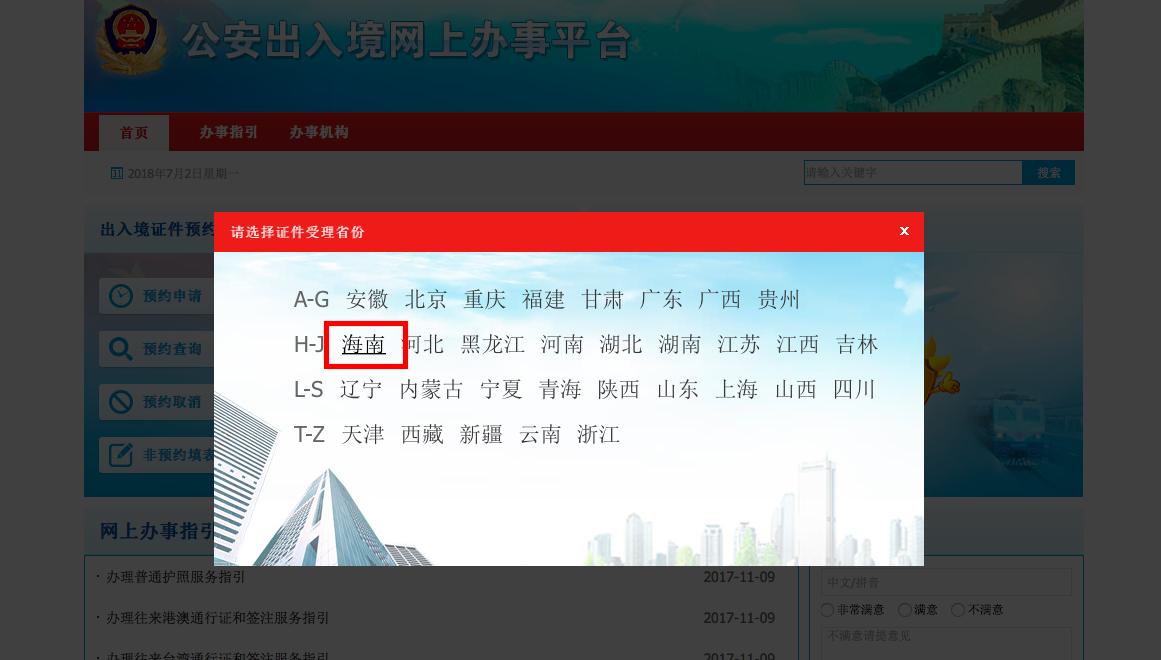1161x660 pixels.
Task: Select 广东 province
Action: click(x=661, y=299)
